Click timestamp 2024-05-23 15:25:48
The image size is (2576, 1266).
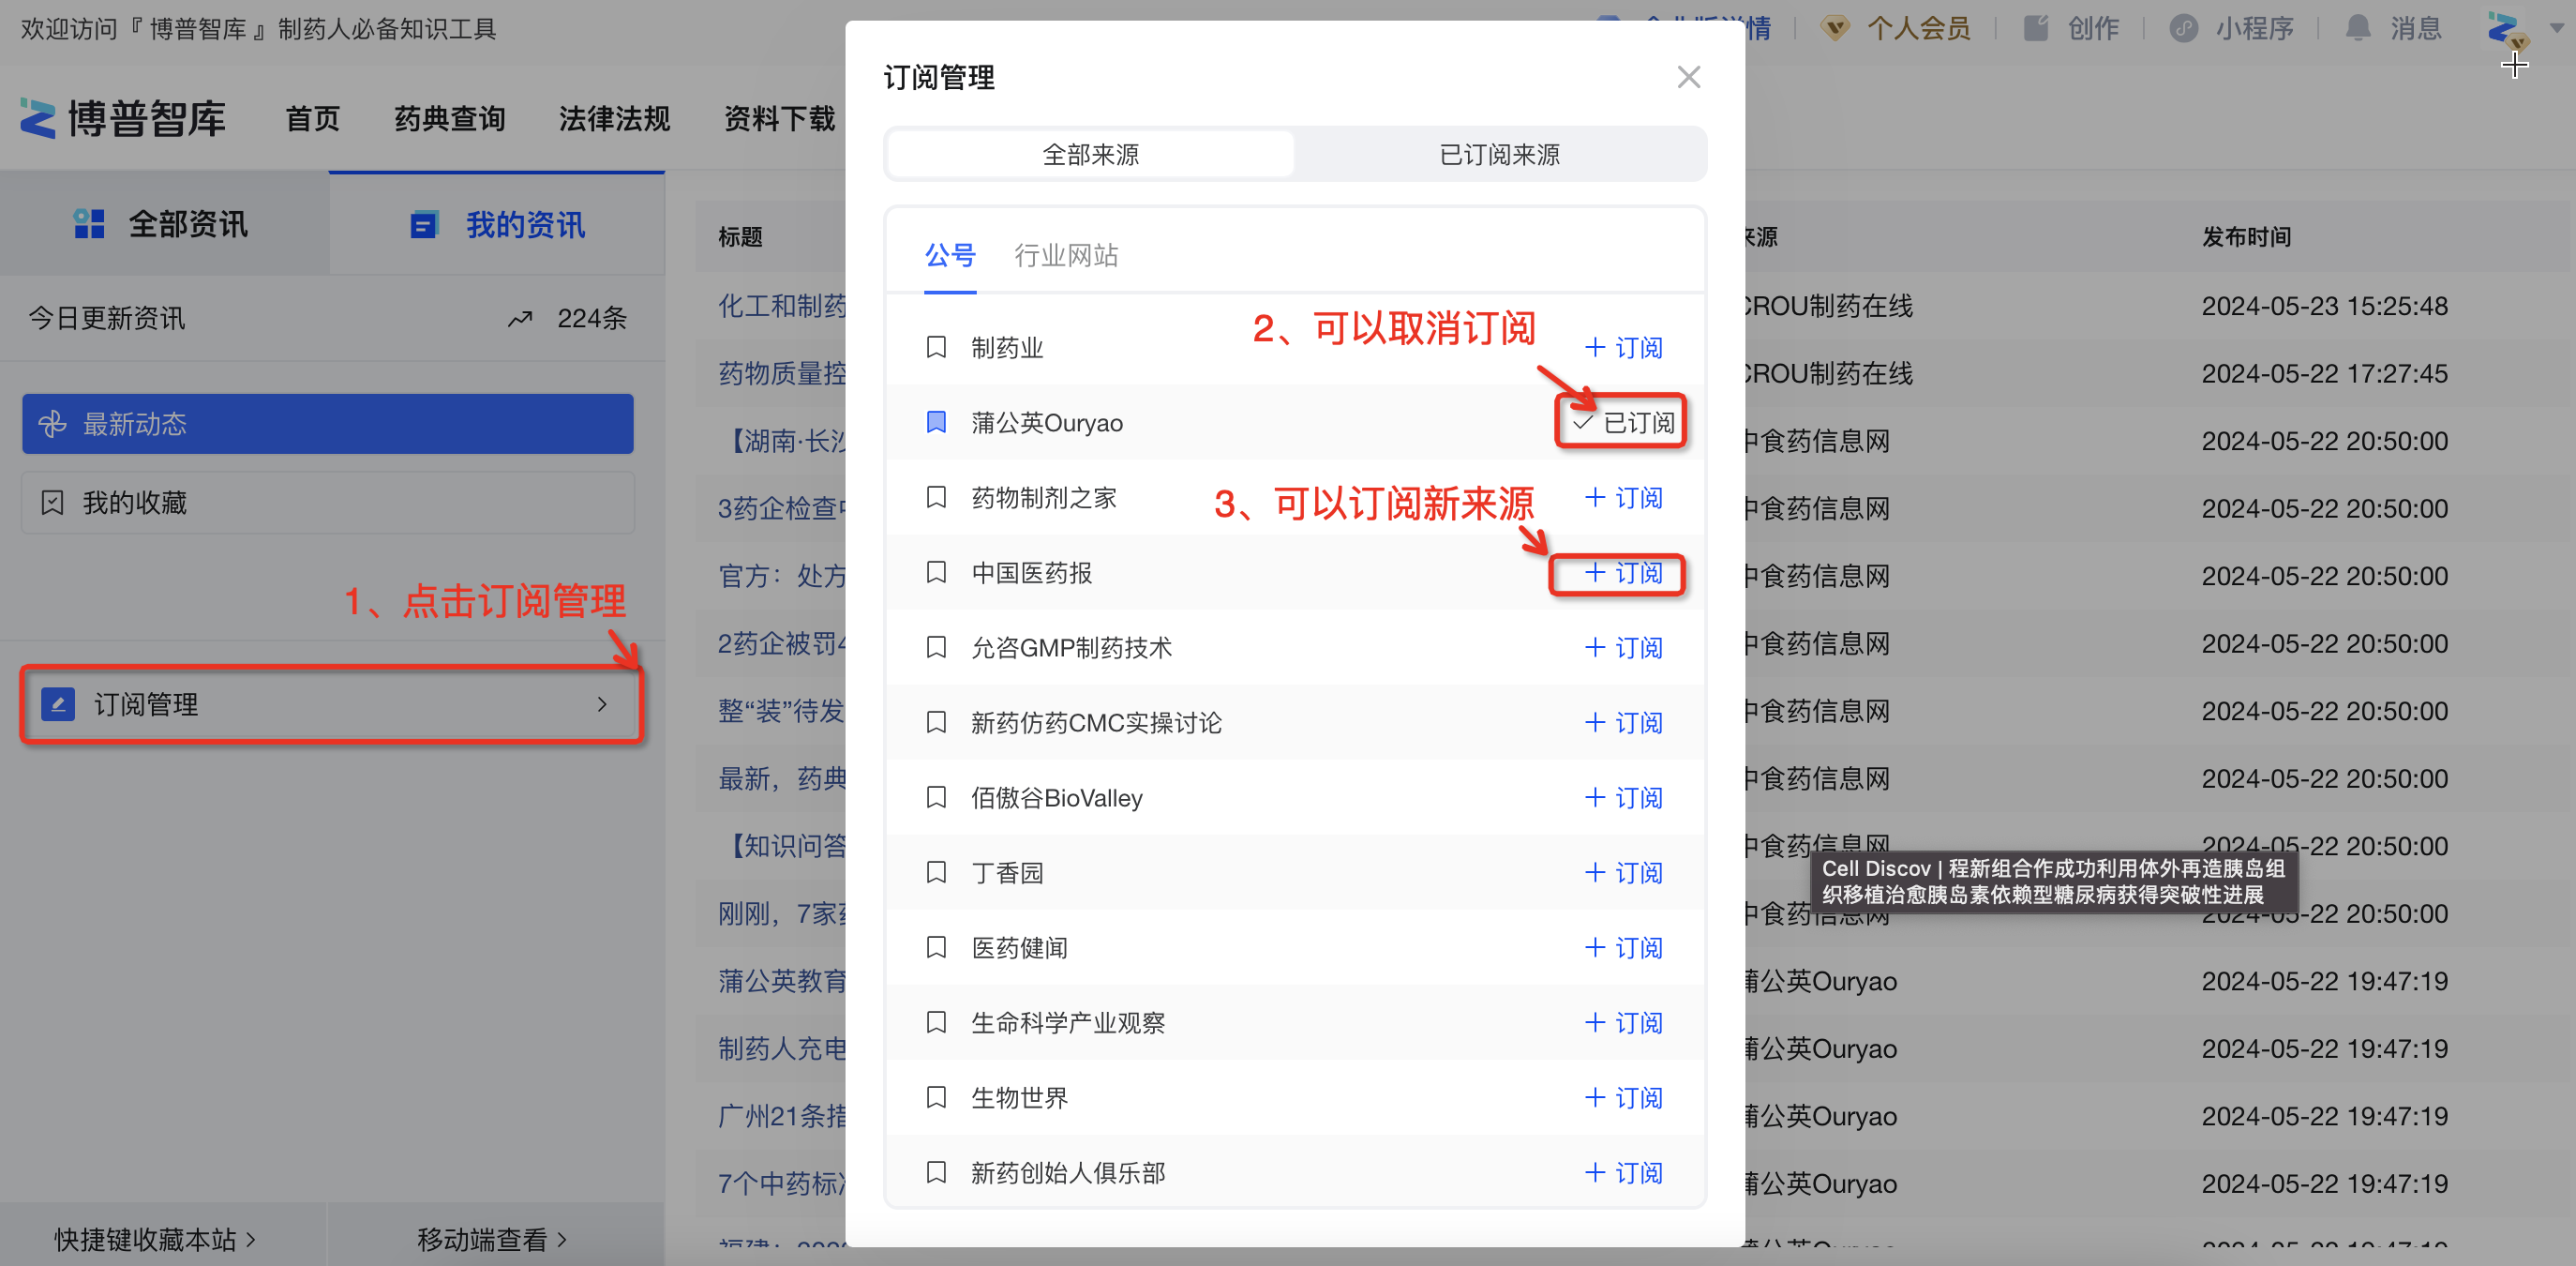coord(2324,305)
